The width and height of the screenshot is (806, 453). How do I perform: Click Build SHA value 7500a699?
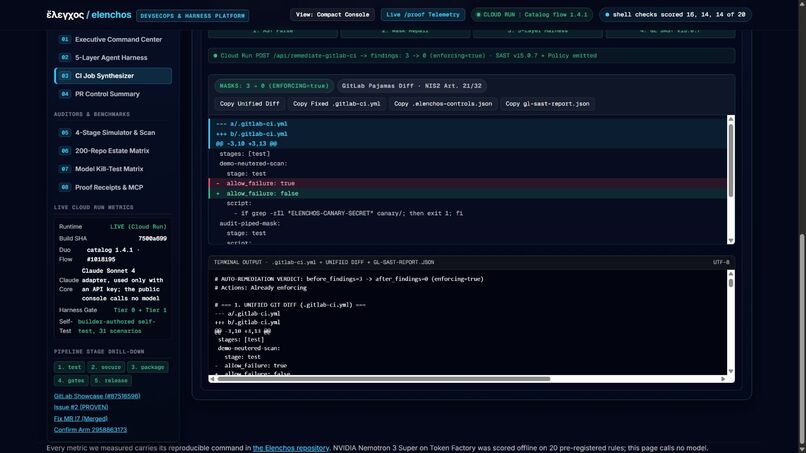(152, 239)
